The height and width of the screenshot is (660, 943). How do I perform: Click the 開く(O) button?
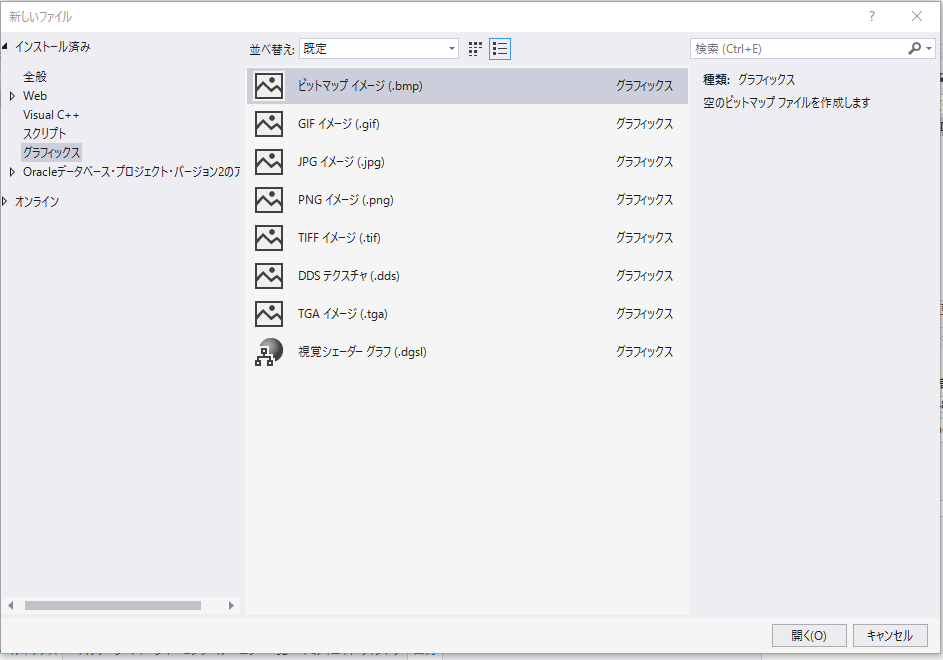click(x=808, y=635)
